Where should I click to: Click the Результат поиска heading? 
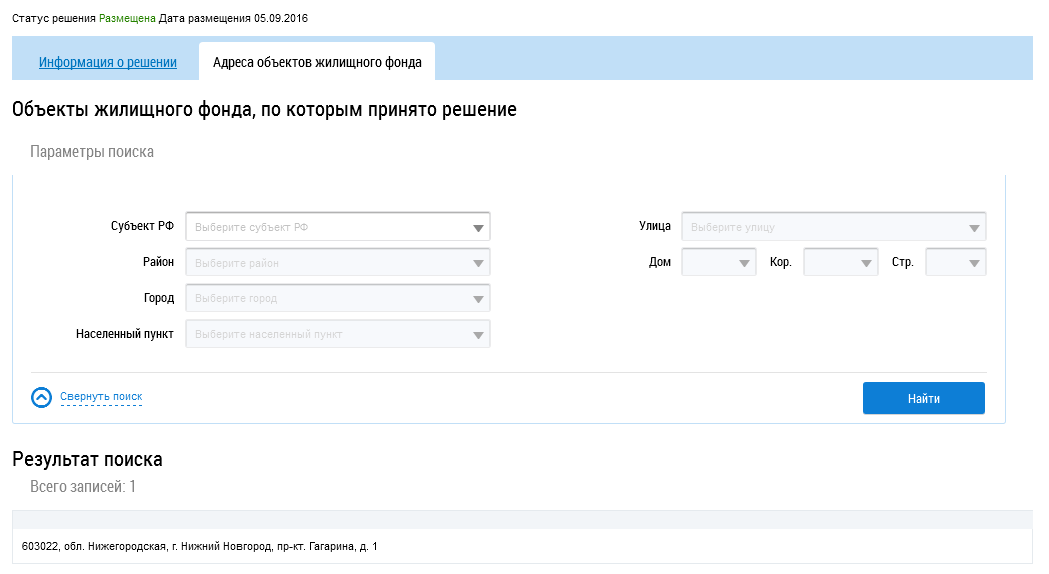tap(87, 459)
